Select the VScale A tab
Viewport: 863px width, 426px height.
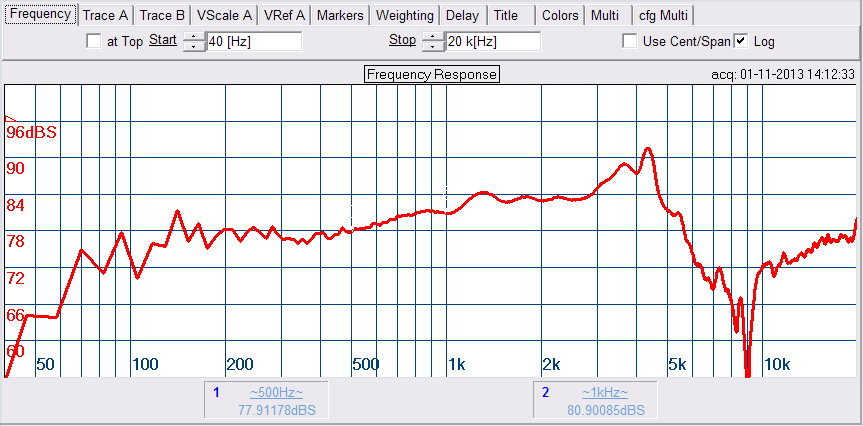click(224, 15)
